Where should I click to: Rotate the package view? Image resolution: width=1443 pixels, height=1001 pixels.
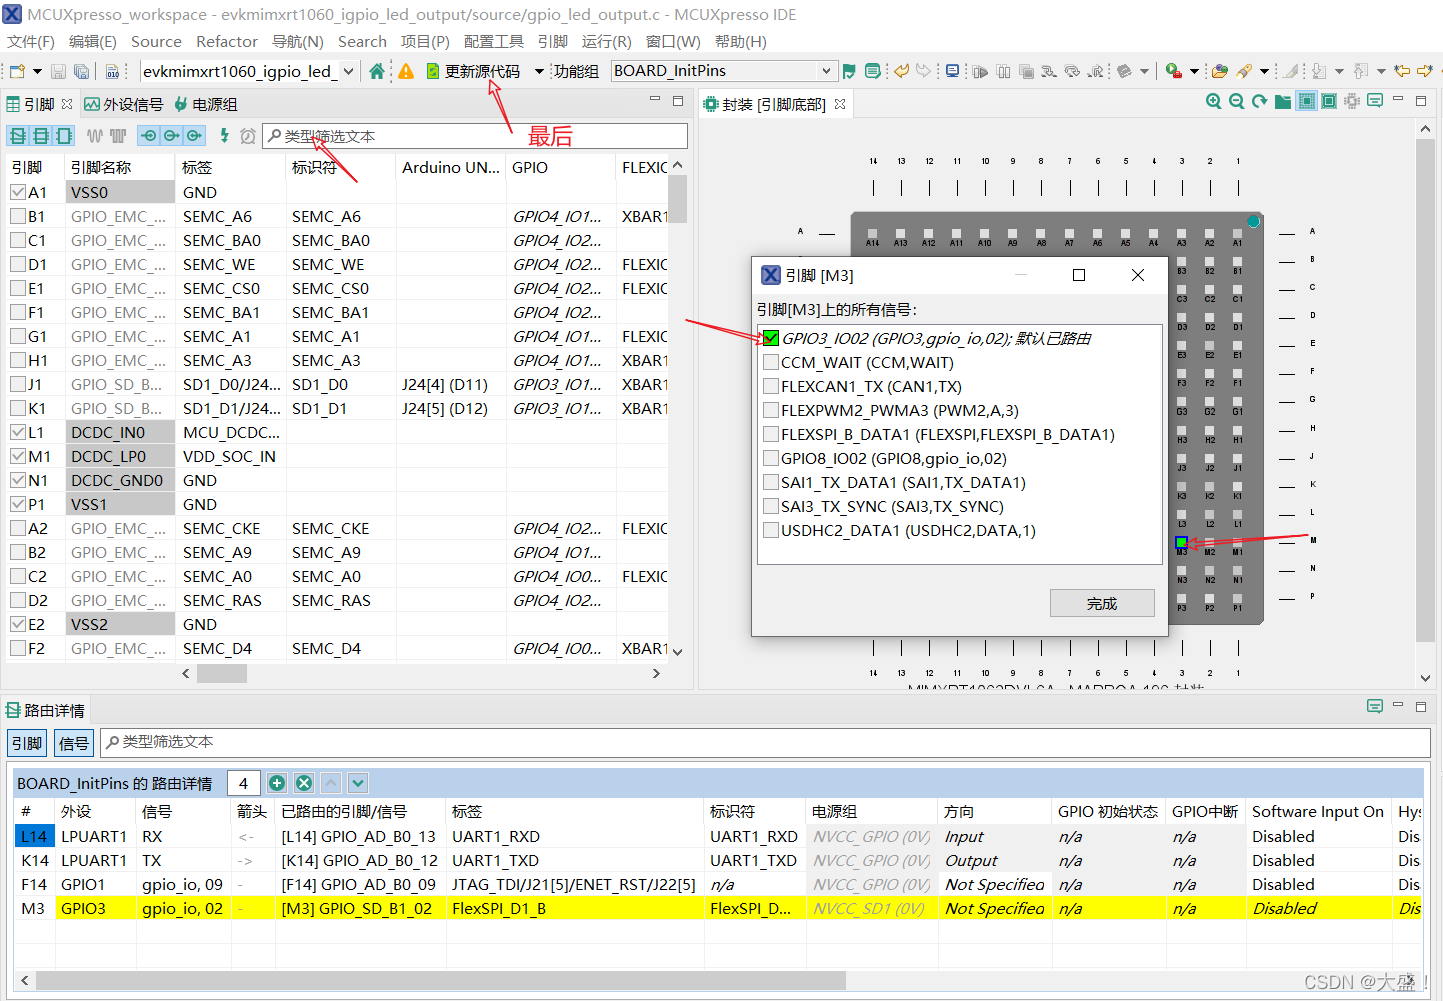coord(1259,101)
